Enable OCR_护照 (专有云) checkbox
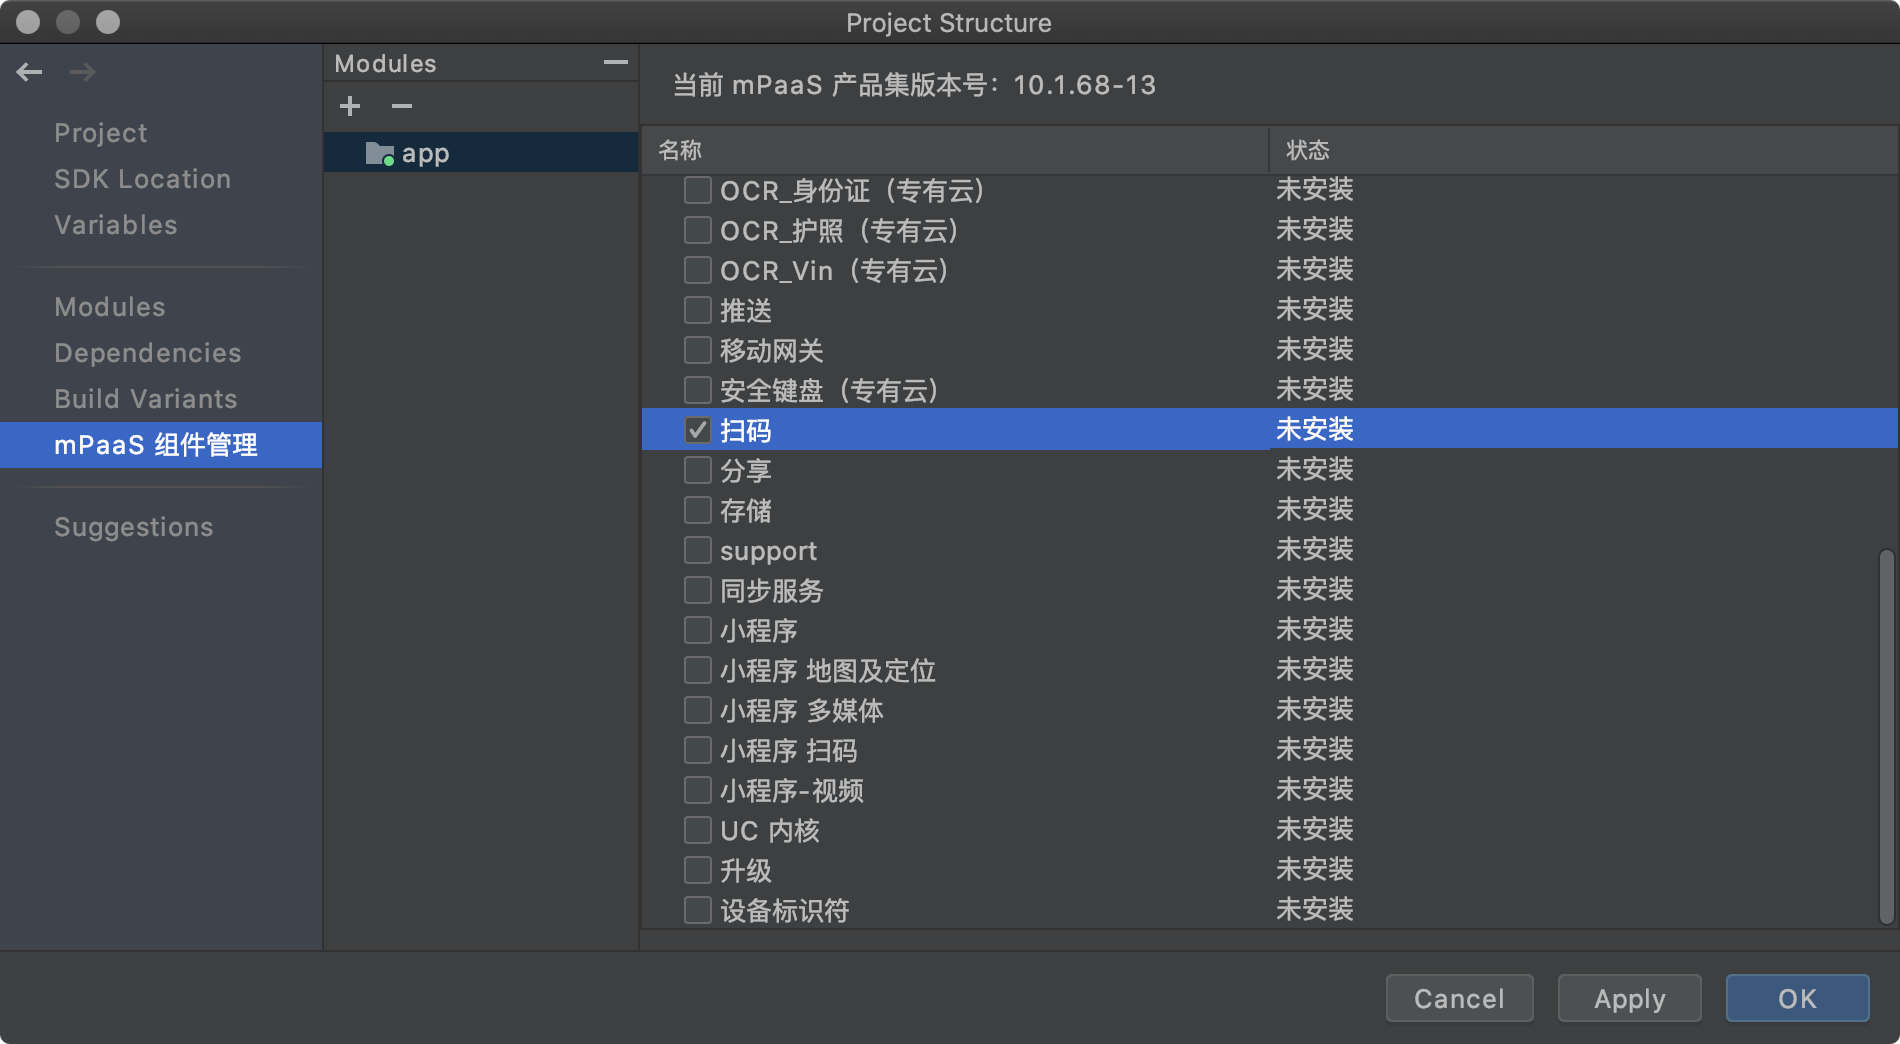Viewport: 1900px width, 1044px height. tap(697, 230)
